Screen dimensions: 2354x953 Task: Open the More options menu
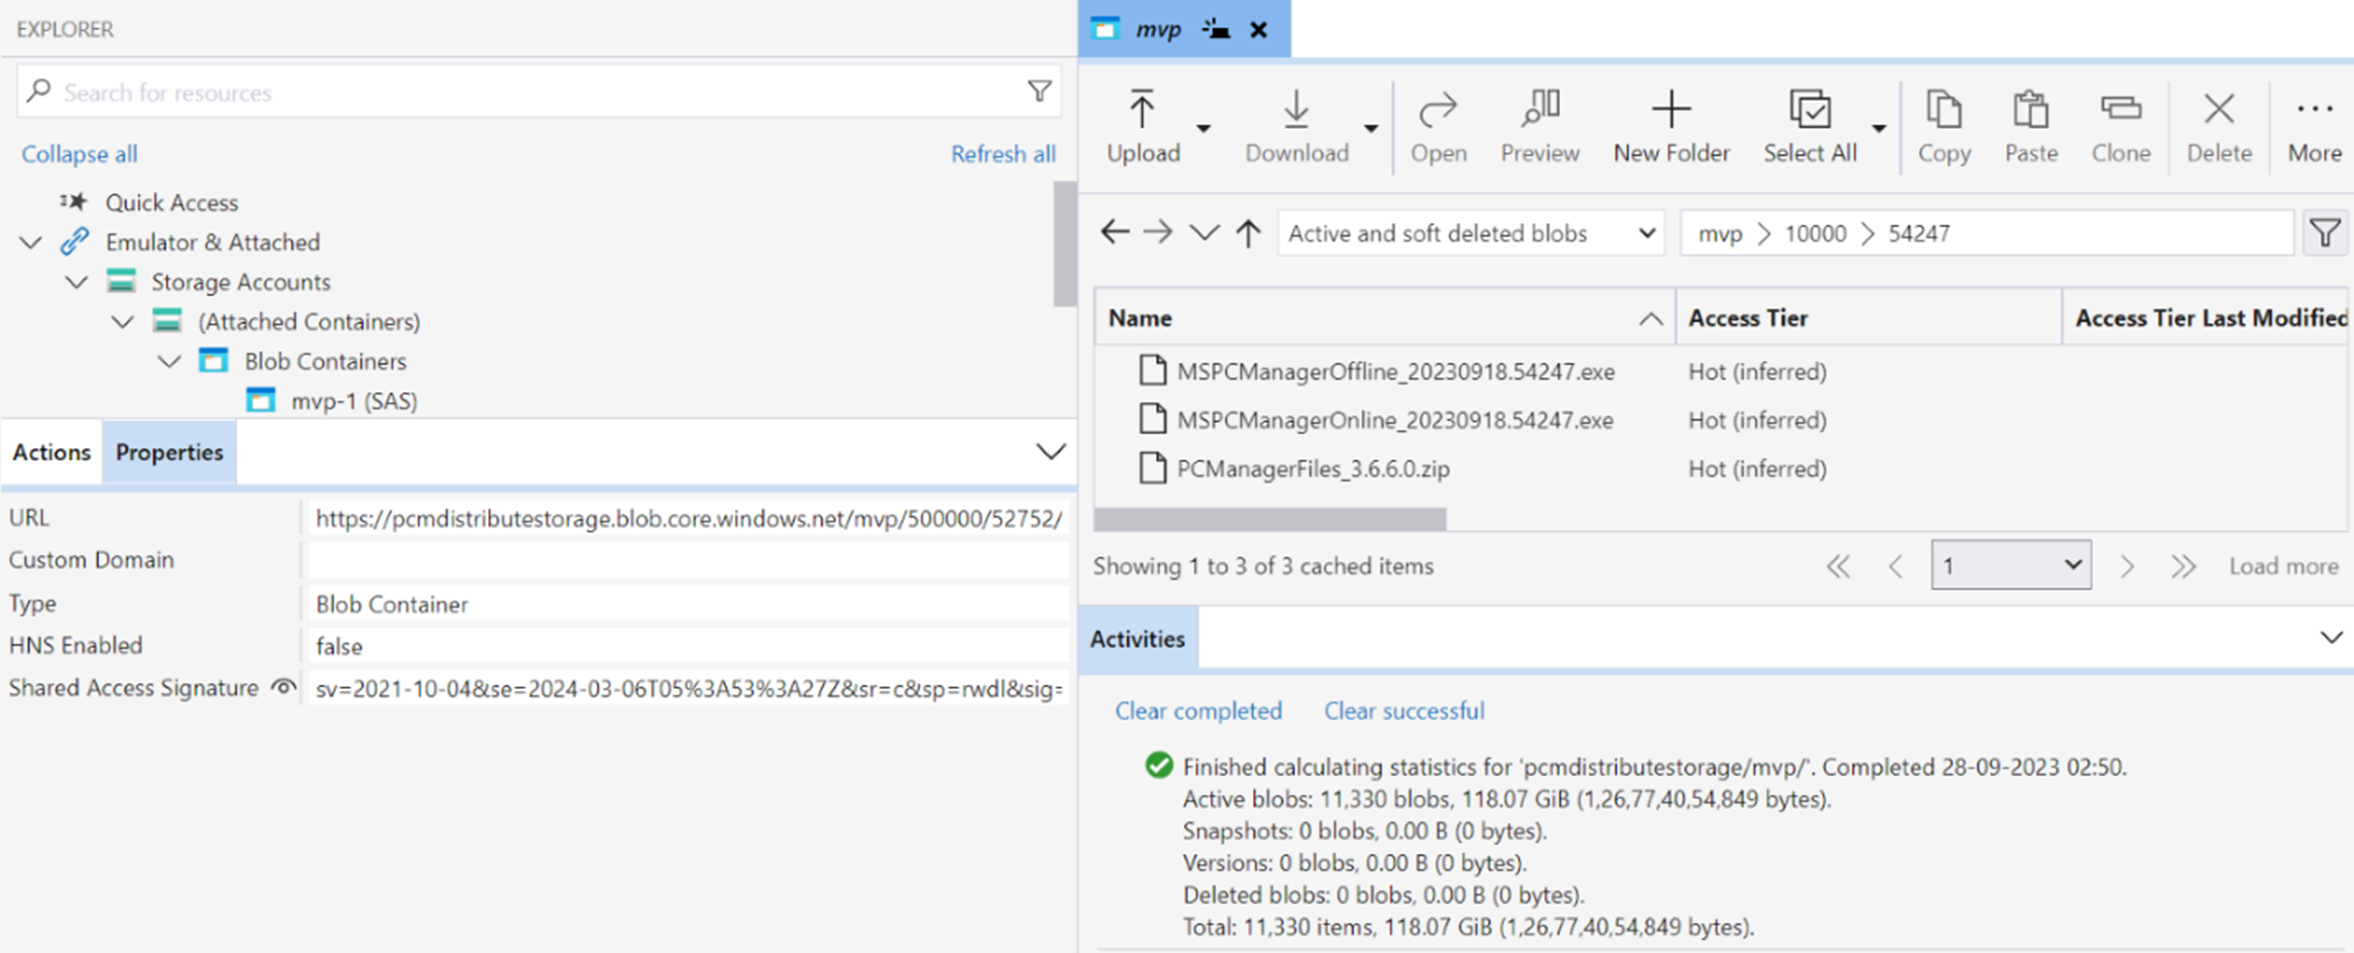(x=2314, y=110)
